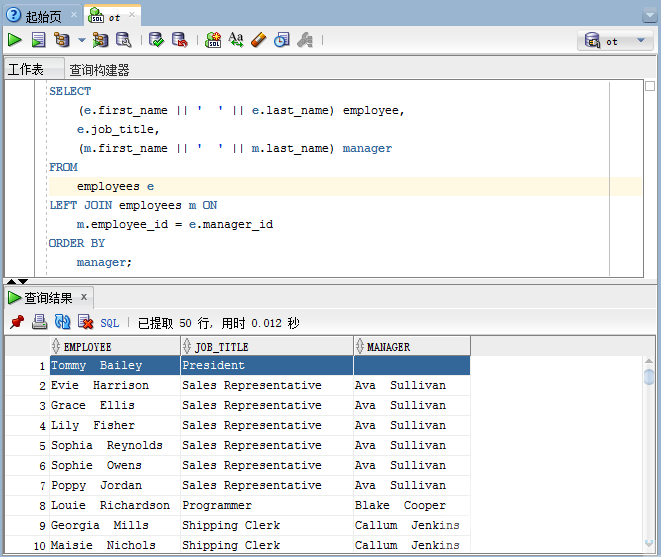Click the Run Script icon

[38, 40]
